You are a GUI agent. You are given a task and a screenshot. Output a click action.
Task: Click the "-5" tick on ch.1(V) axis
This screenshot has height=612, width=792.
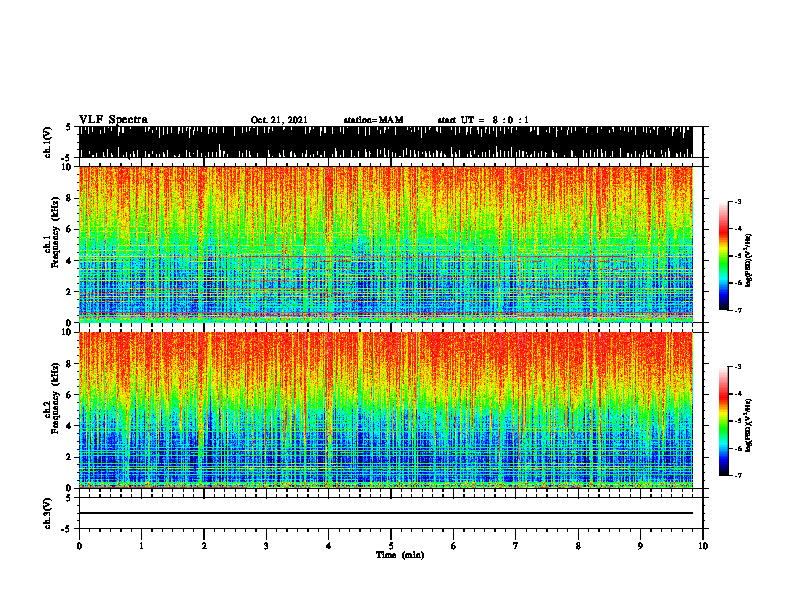coord(67,158)
